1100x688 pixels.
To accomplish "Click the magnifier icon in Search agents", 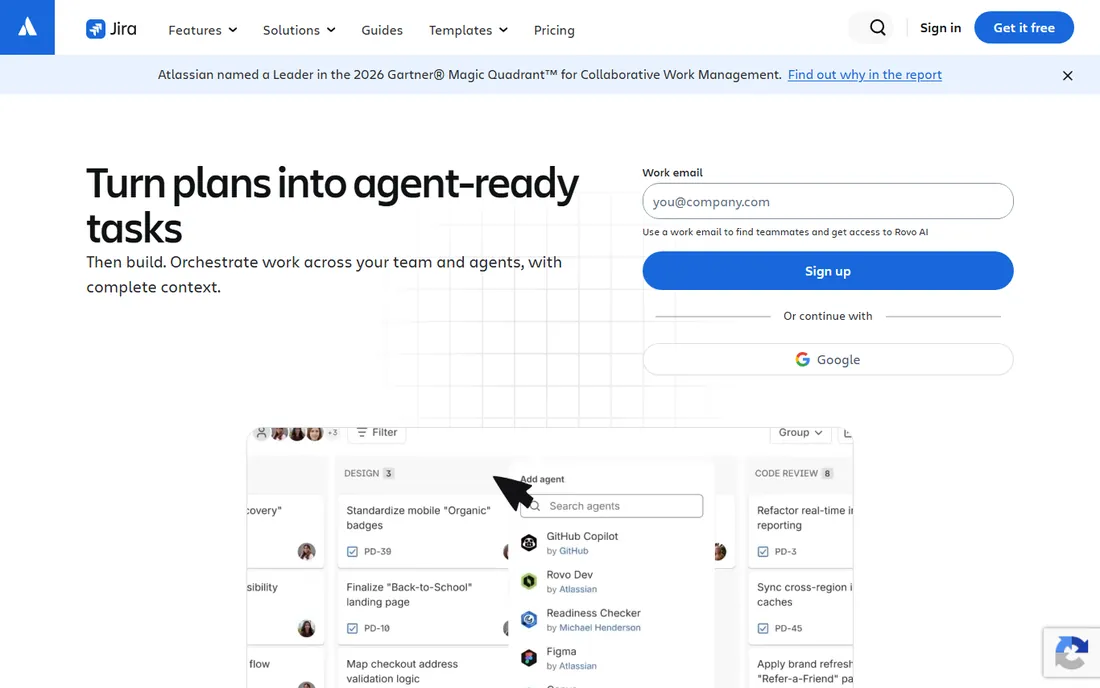I will click(535, 506).
